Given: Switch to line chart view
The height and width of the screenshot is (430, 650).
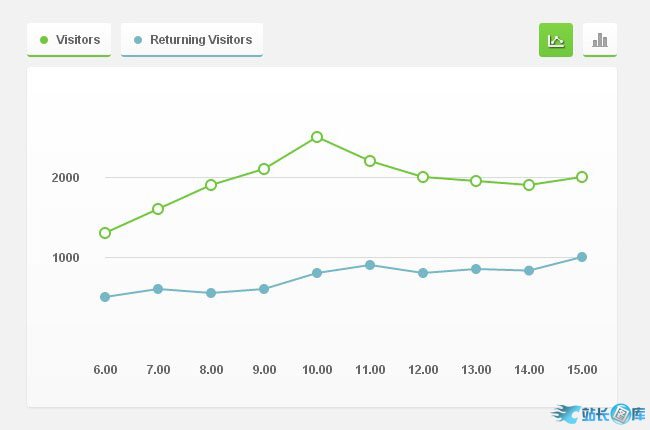Looking at the screenshot, I should 556,40.
